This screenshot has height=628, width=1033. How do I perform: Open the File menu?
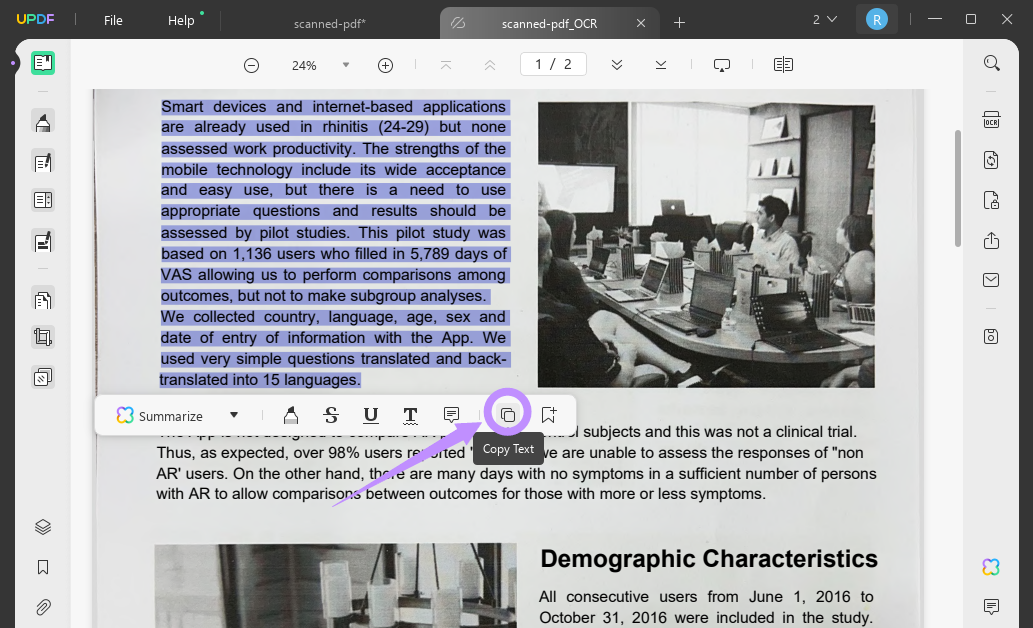pyautogui.click(x=113, y=19)
